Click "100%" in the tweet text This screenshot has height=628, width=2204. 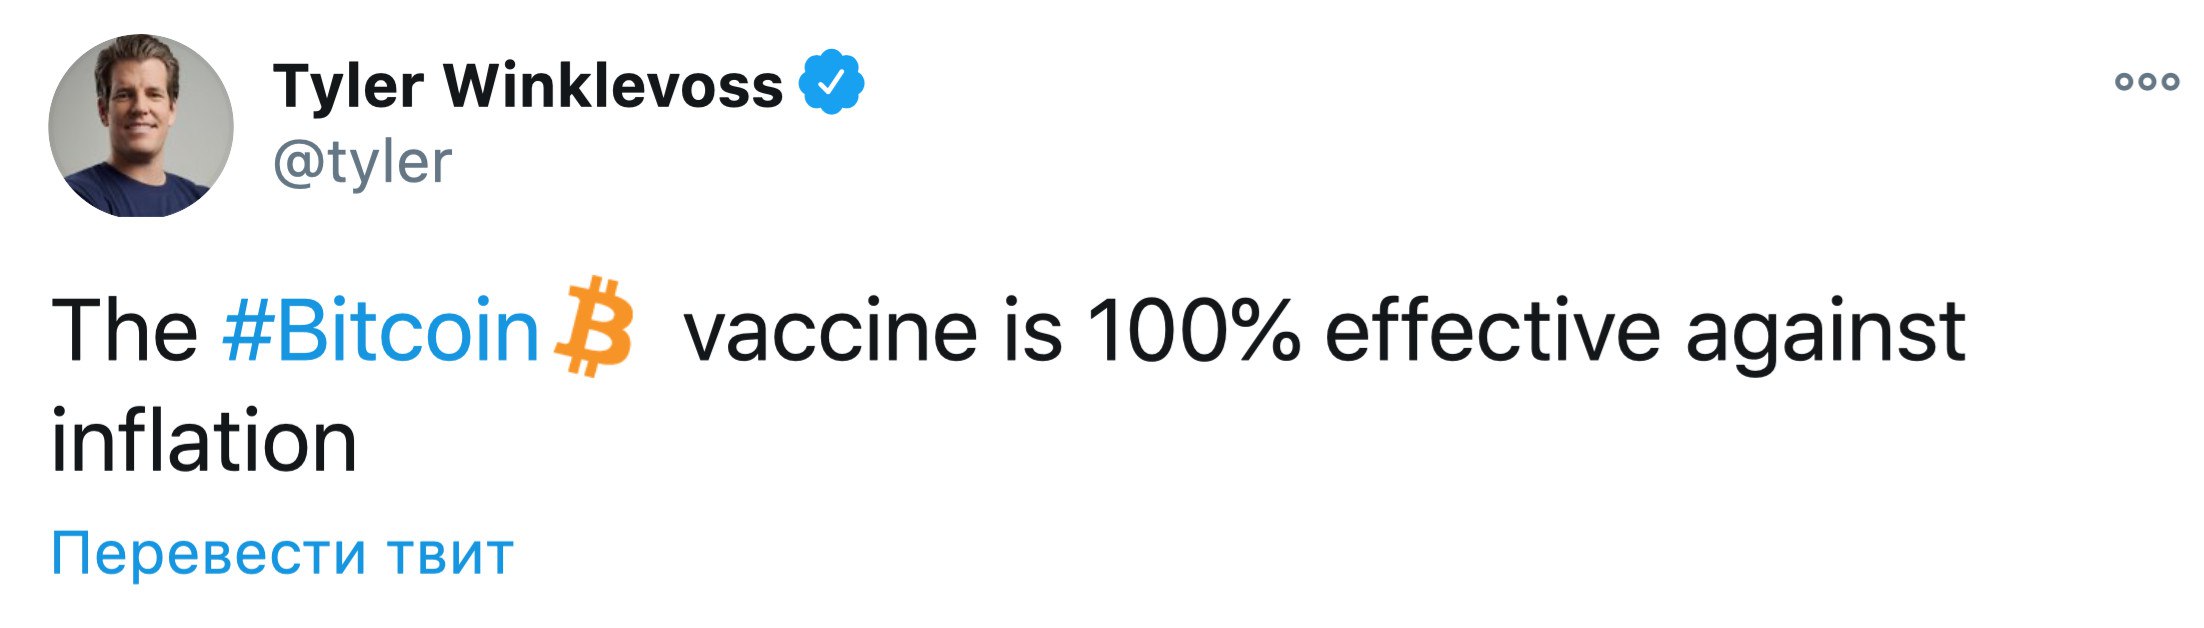pos(1194,330)
